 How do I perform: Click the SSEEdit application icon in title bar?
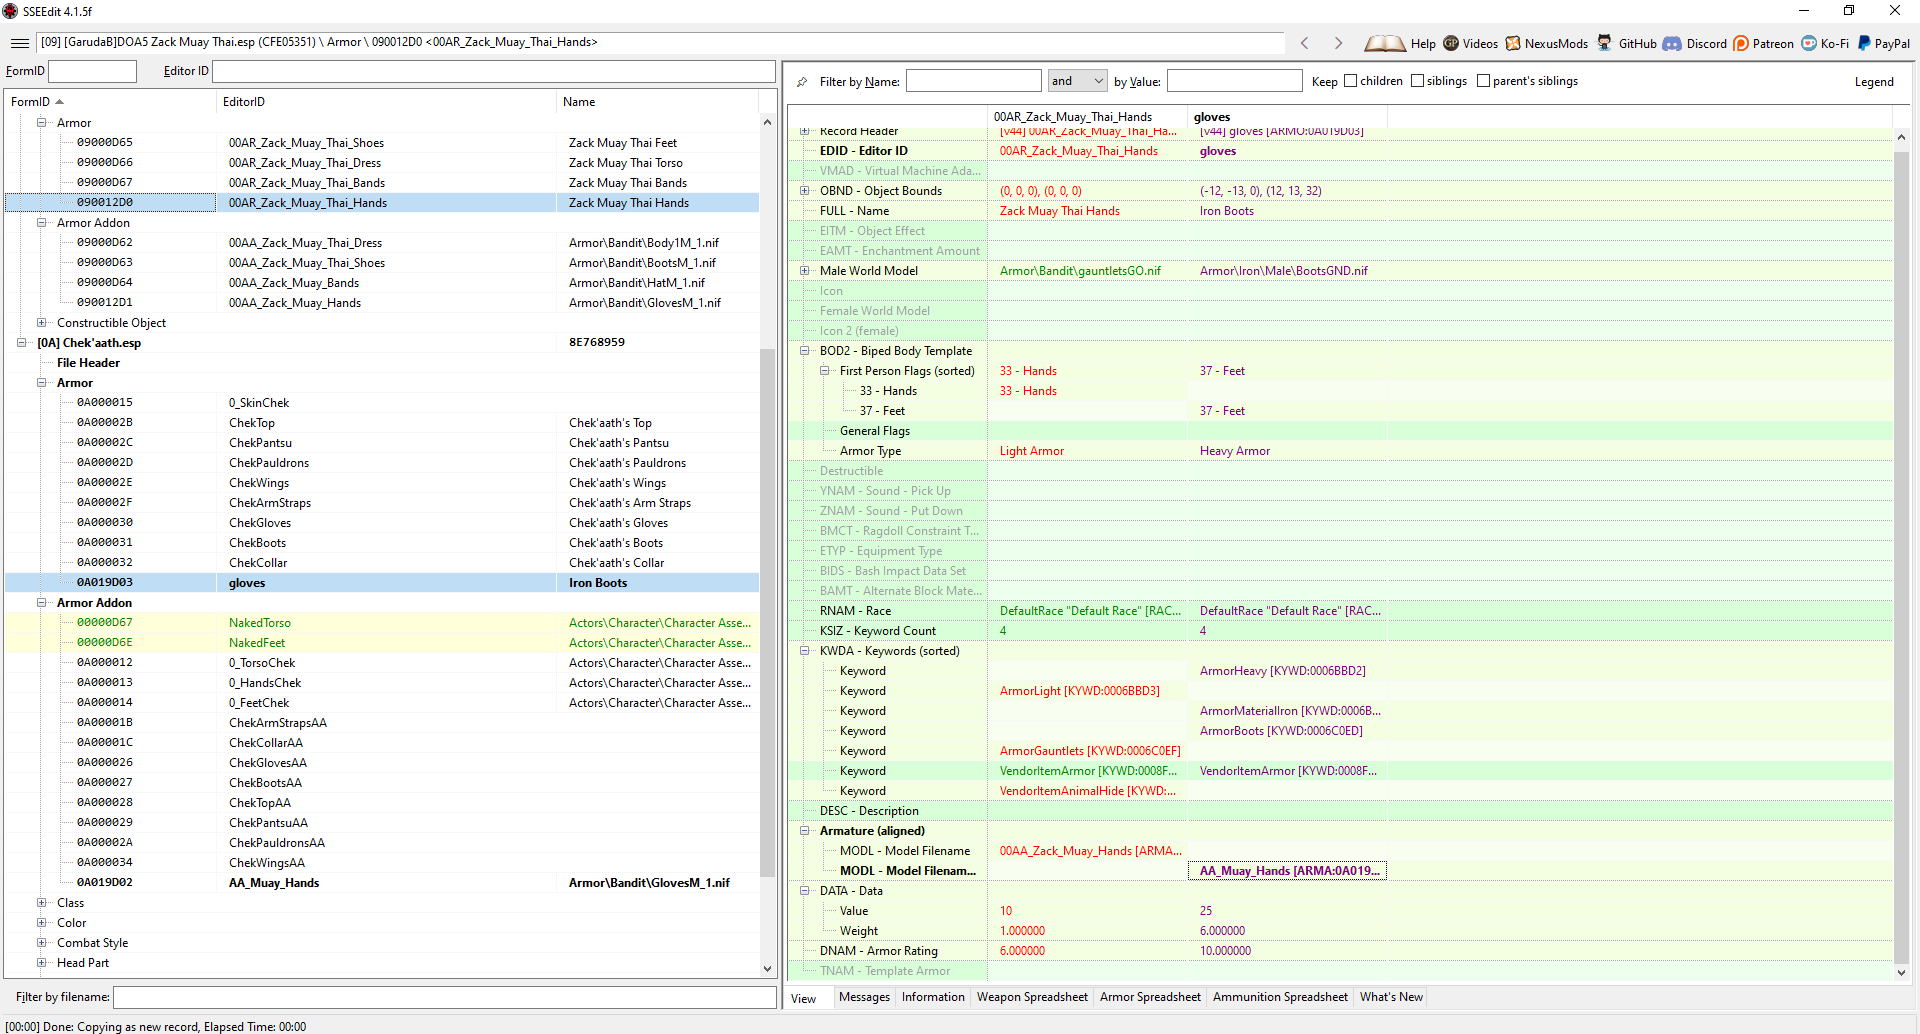[10, 11]
